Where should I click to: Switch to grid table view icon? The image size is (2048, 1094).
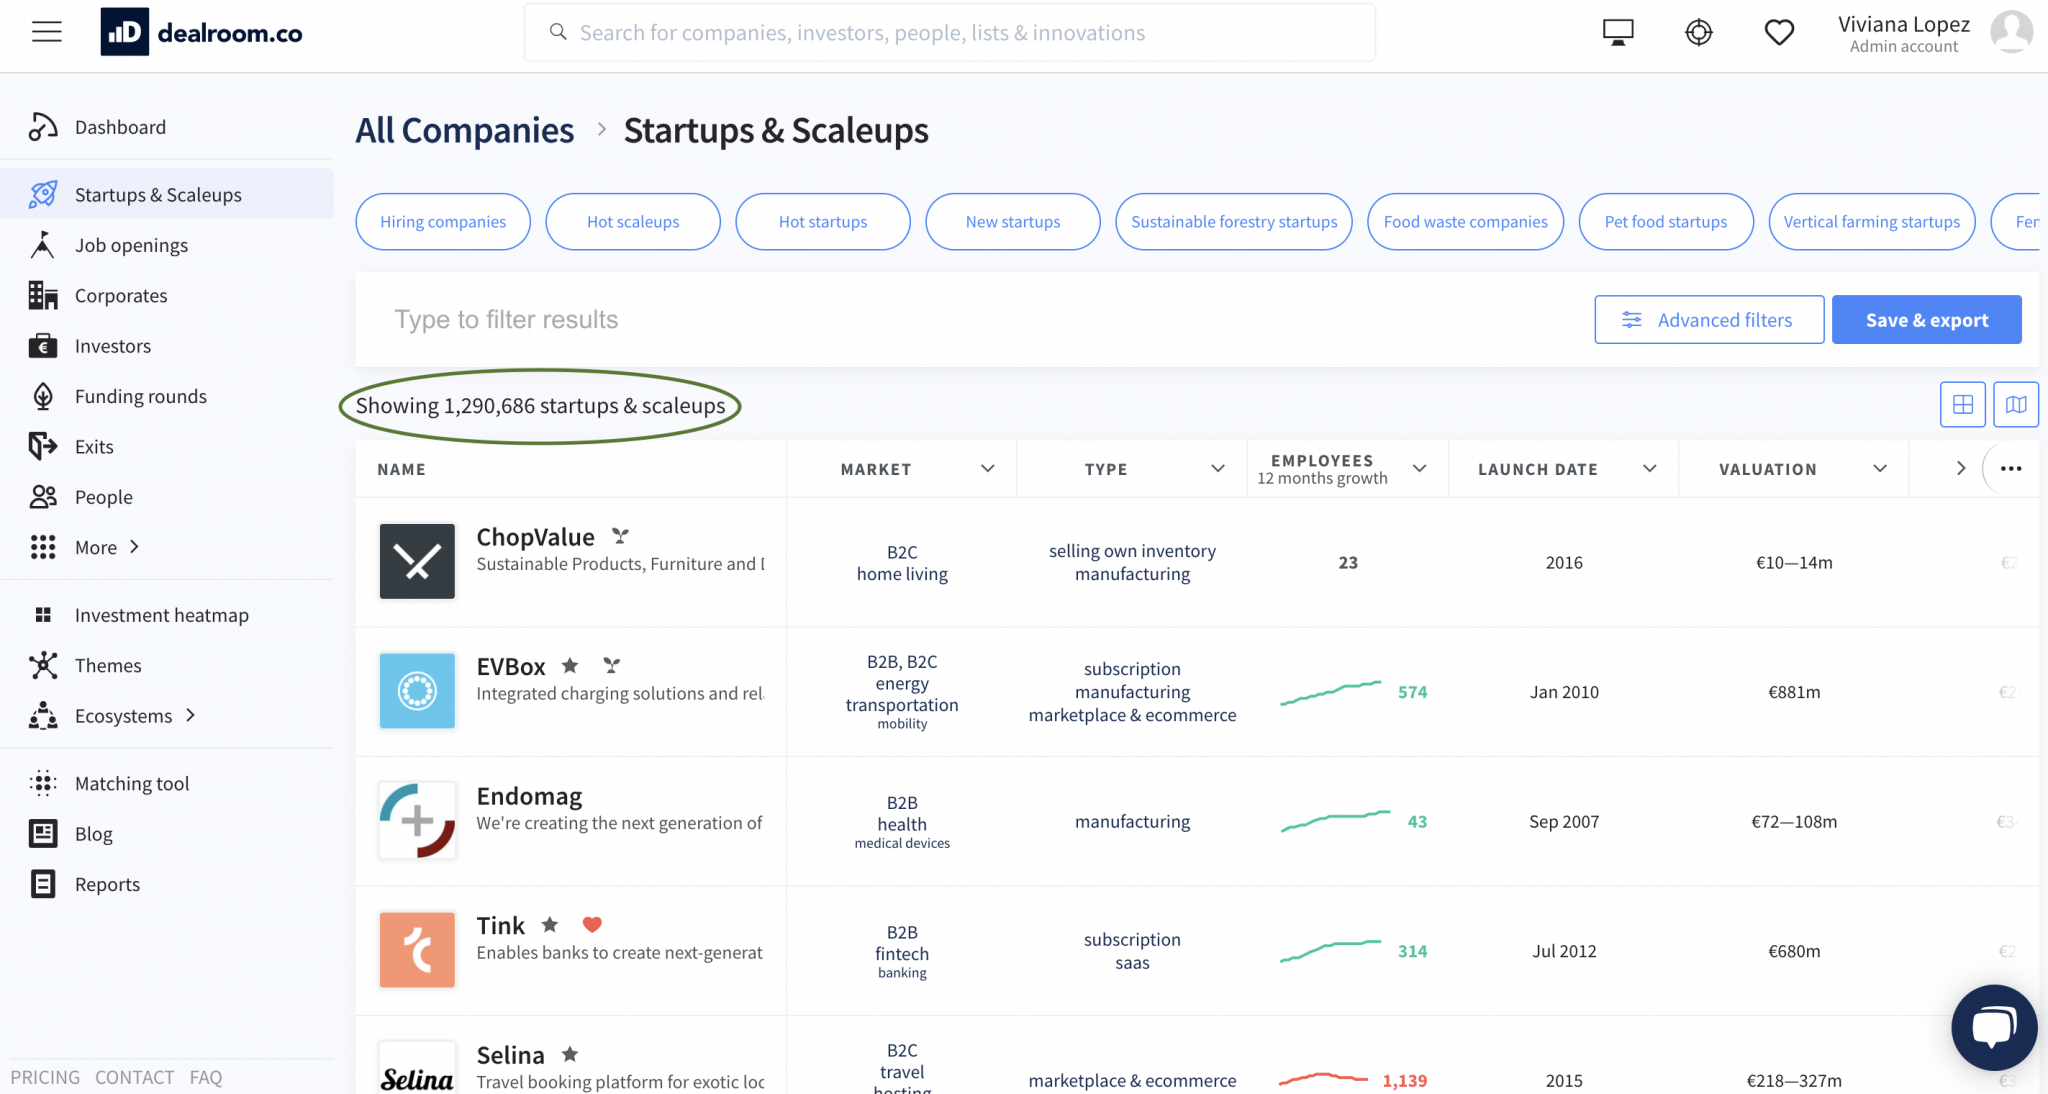tap(1962, 404)
